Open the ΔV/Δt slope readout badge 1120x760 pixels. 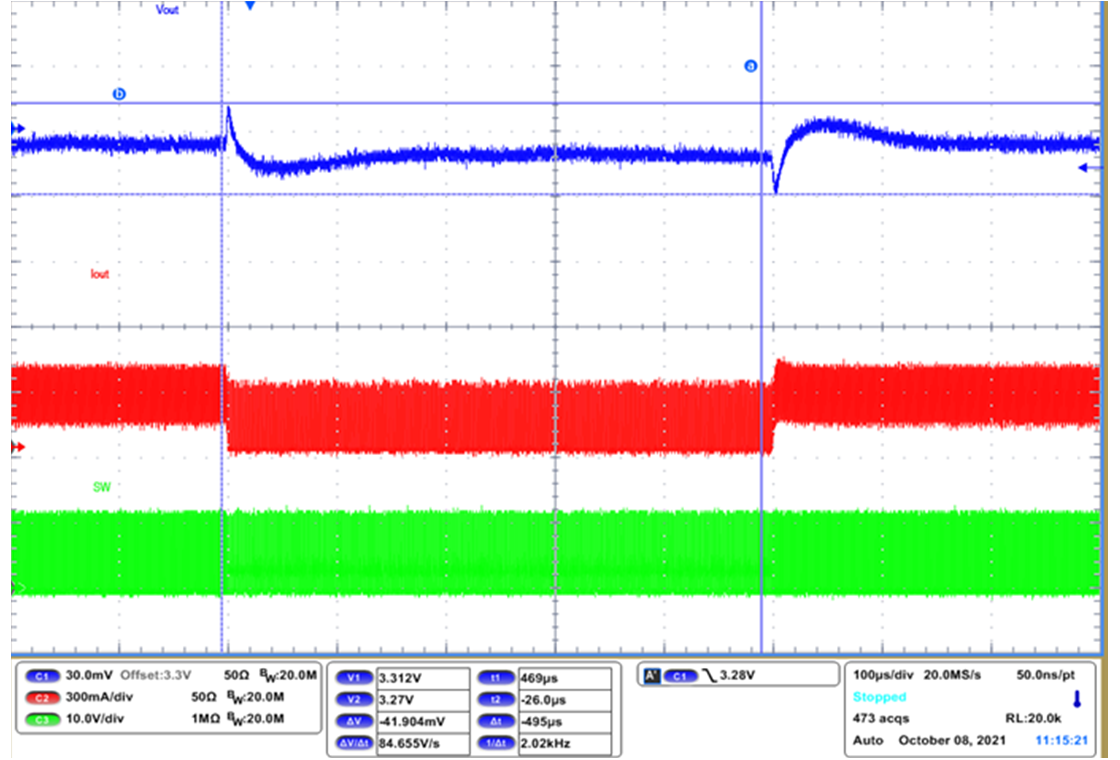[x=352, y=744]
